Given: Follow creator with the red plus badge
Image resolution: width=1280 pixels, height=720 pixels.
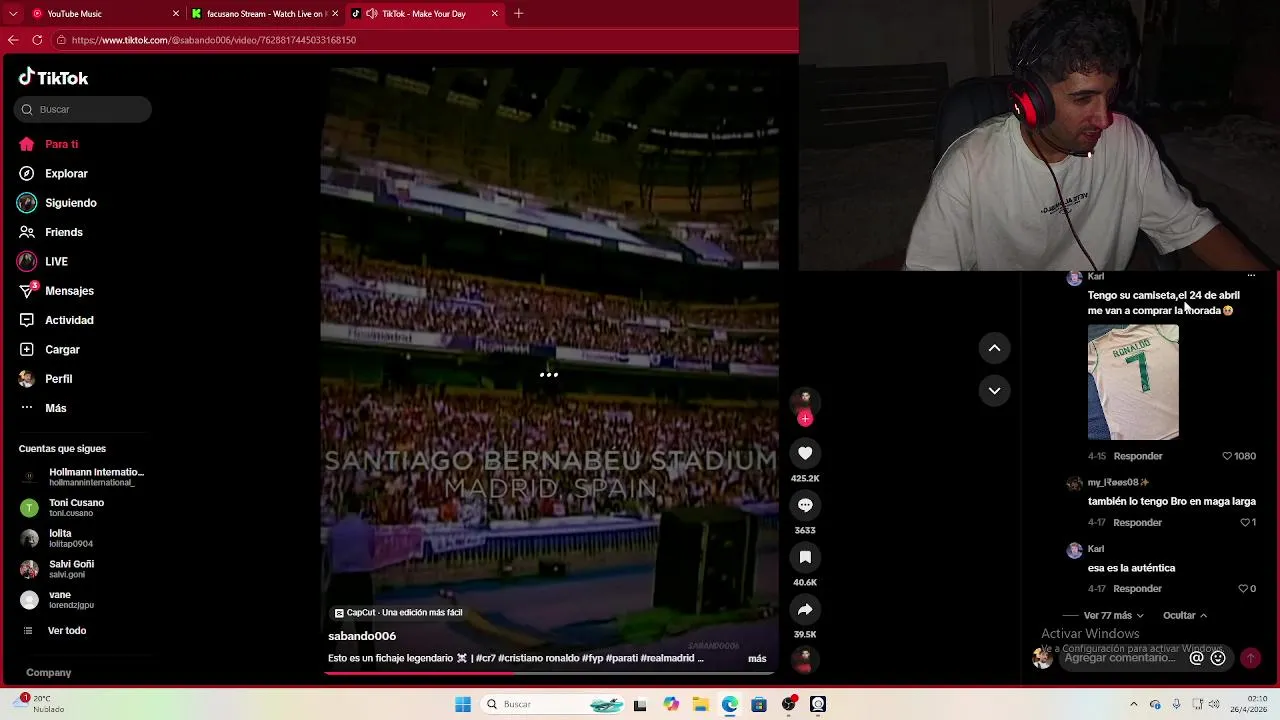Looking at the screenshot, I should coord(805,419).
